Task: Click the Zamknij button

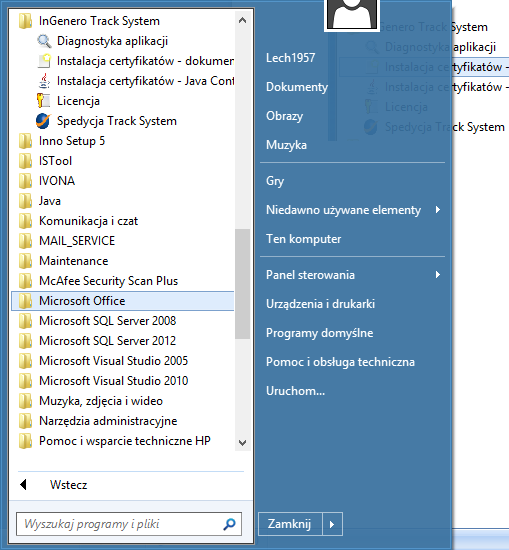Action: [290, 524]
